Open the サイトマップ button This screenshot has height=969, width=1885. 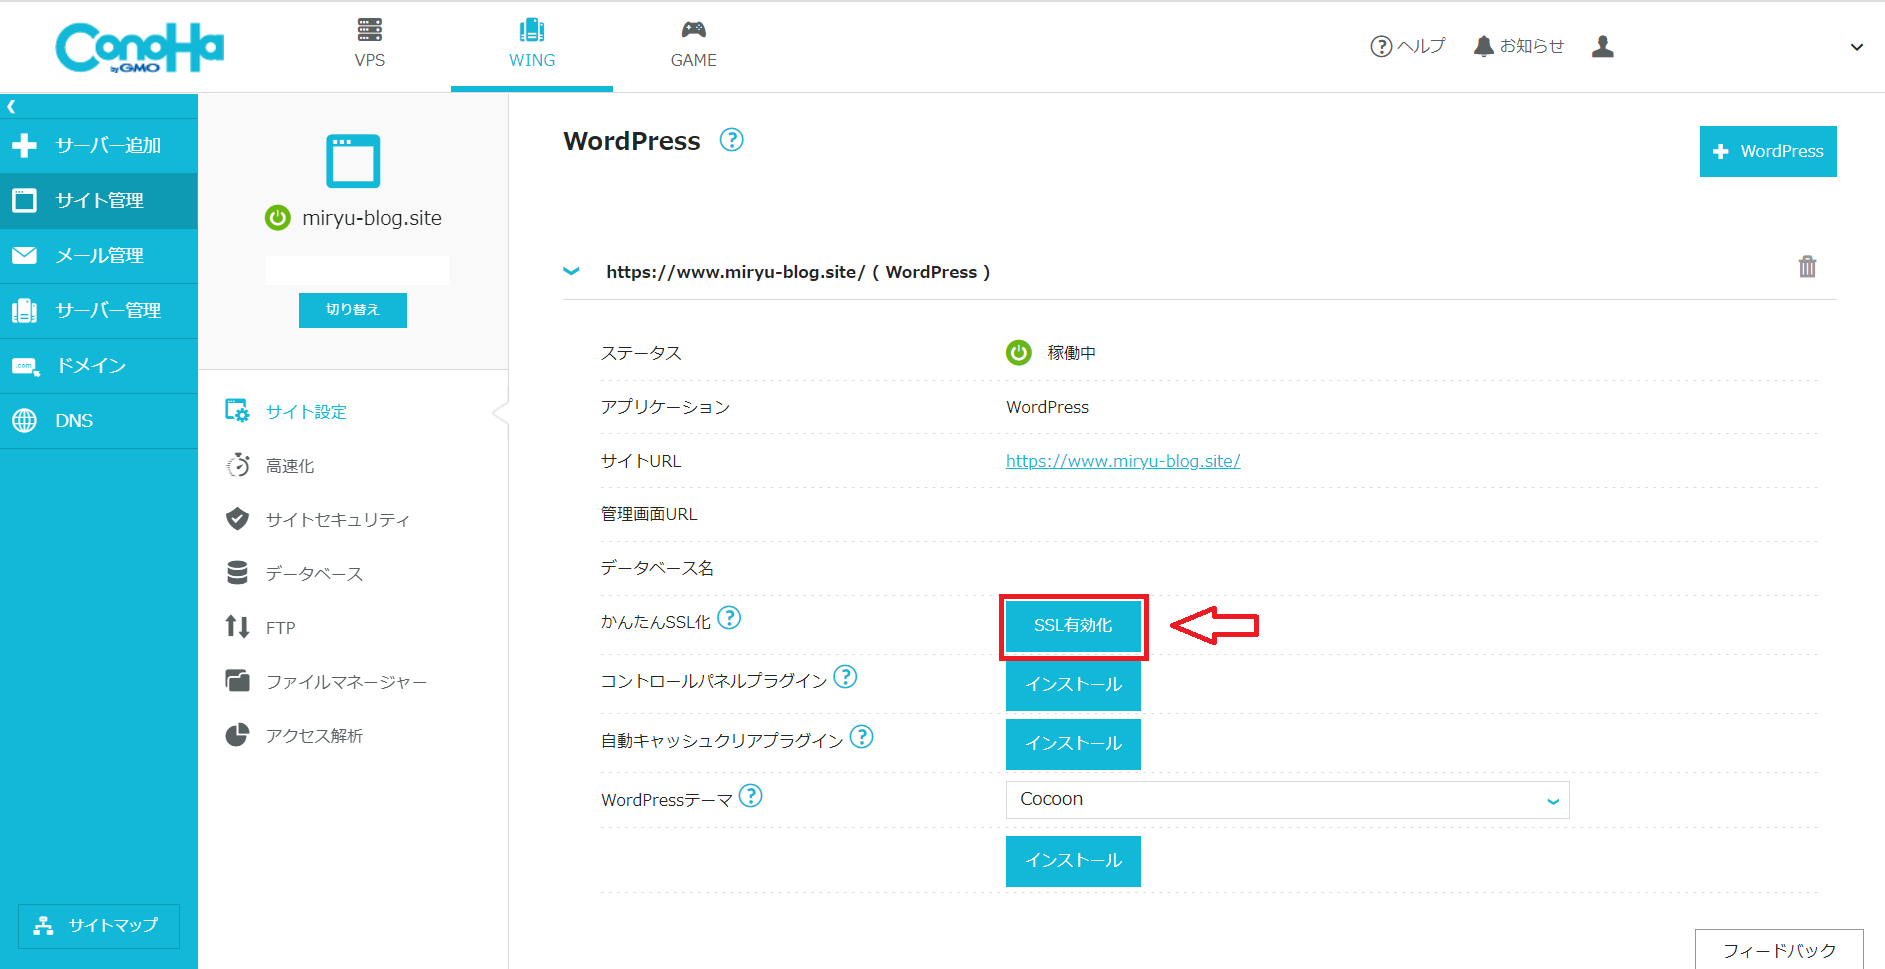pyautogui.click(x=99, y=926)
